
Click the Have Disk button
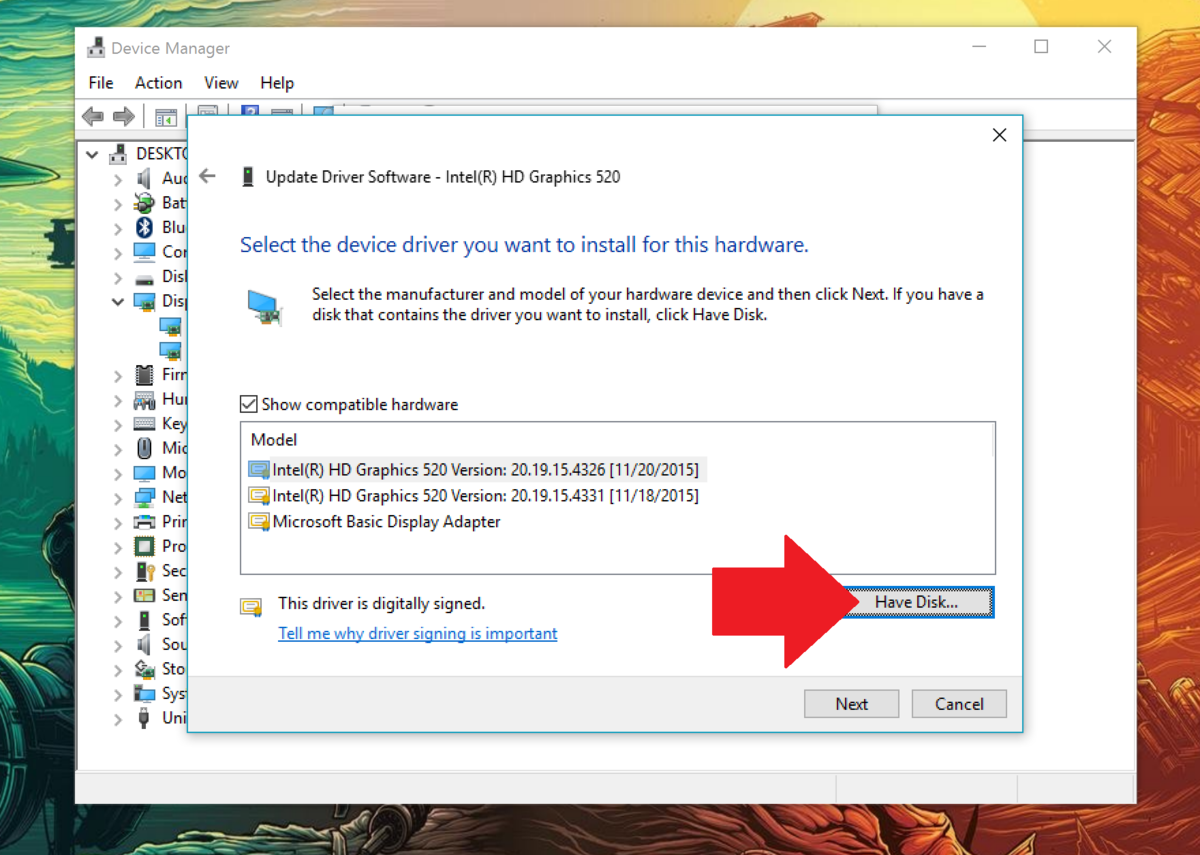point(916,602)
